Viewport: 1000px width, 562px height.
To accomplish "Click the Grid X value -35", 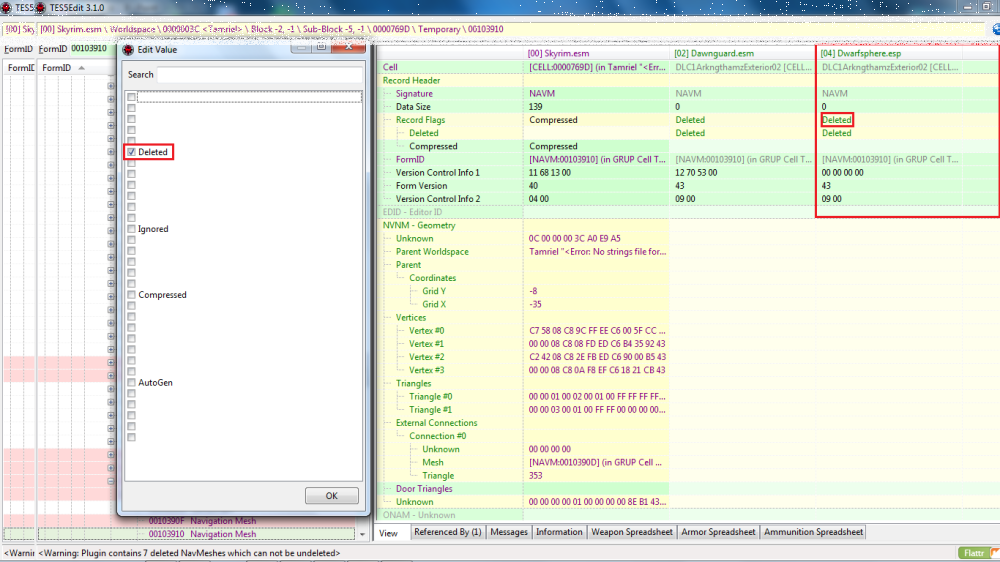I will (535, 304).
